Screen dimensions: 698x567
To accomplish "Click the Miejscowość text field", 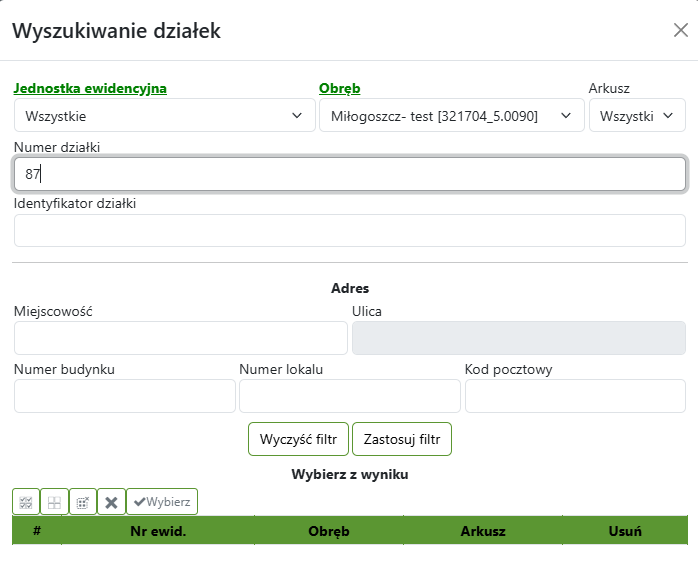I will pos(180,338).
